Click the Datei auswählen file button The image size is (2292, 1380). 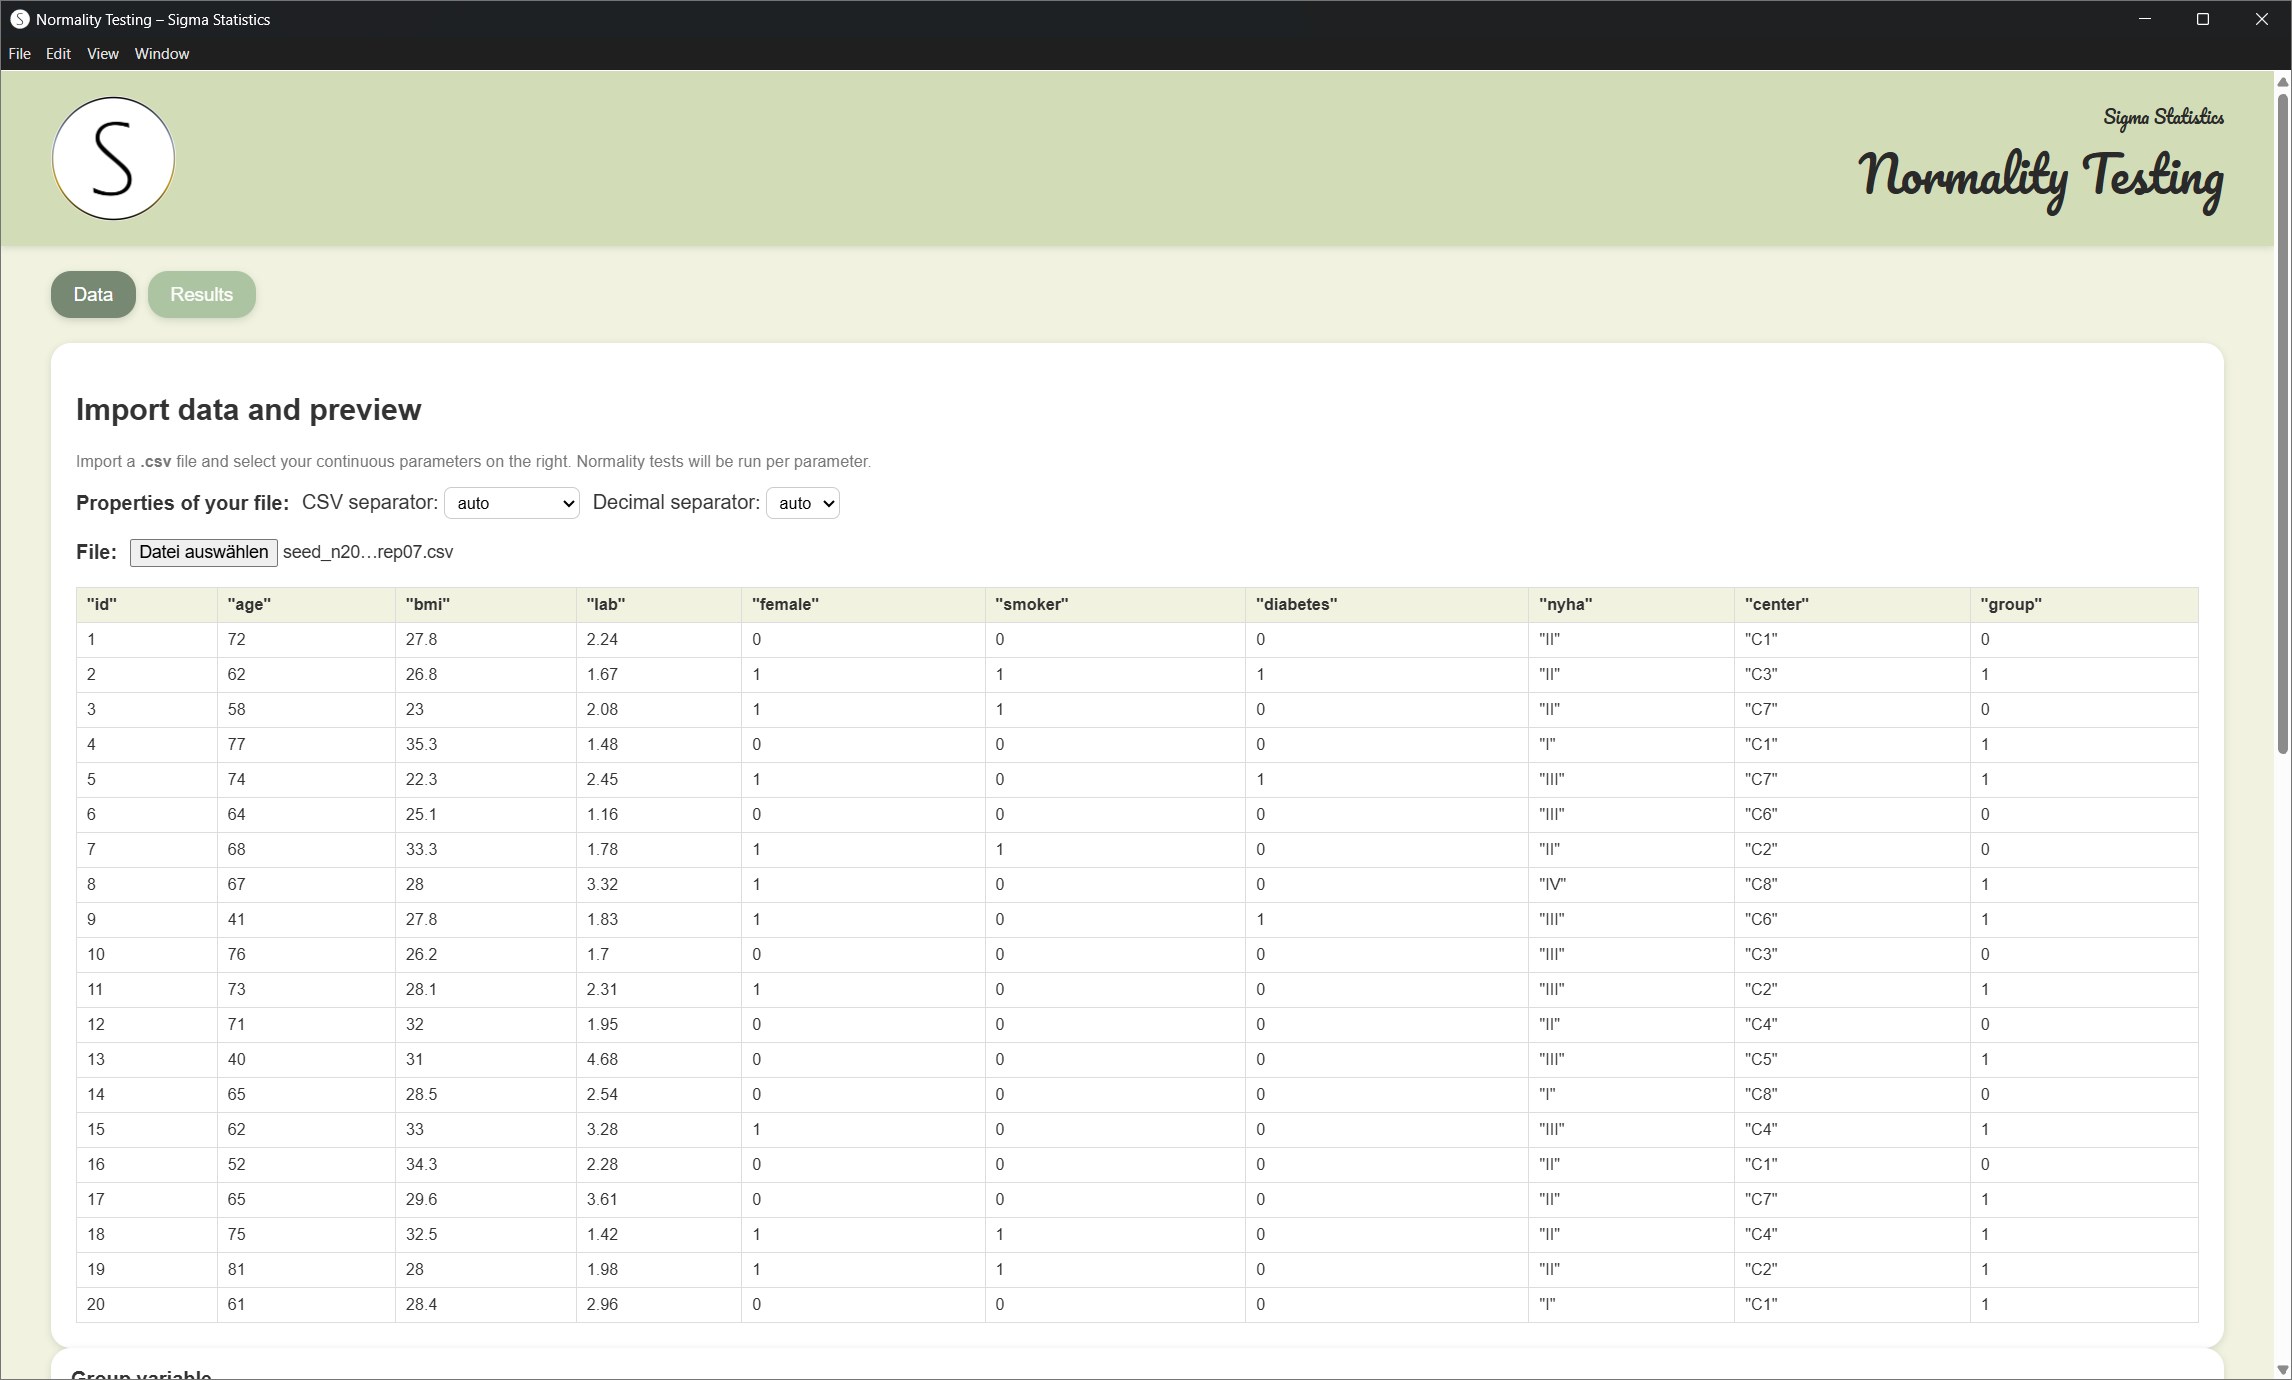(x=203, y=552)
